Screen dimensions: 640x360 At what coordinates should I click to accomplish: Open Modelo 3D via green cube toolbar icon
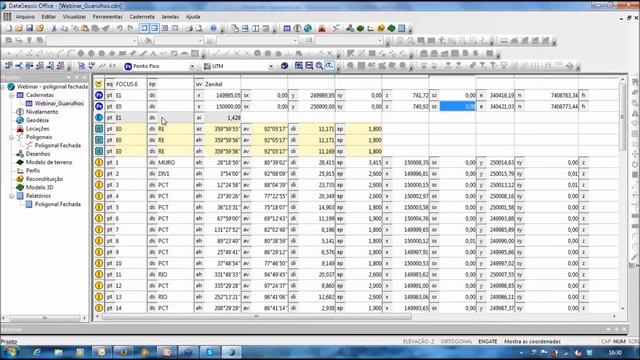point(391,28)
